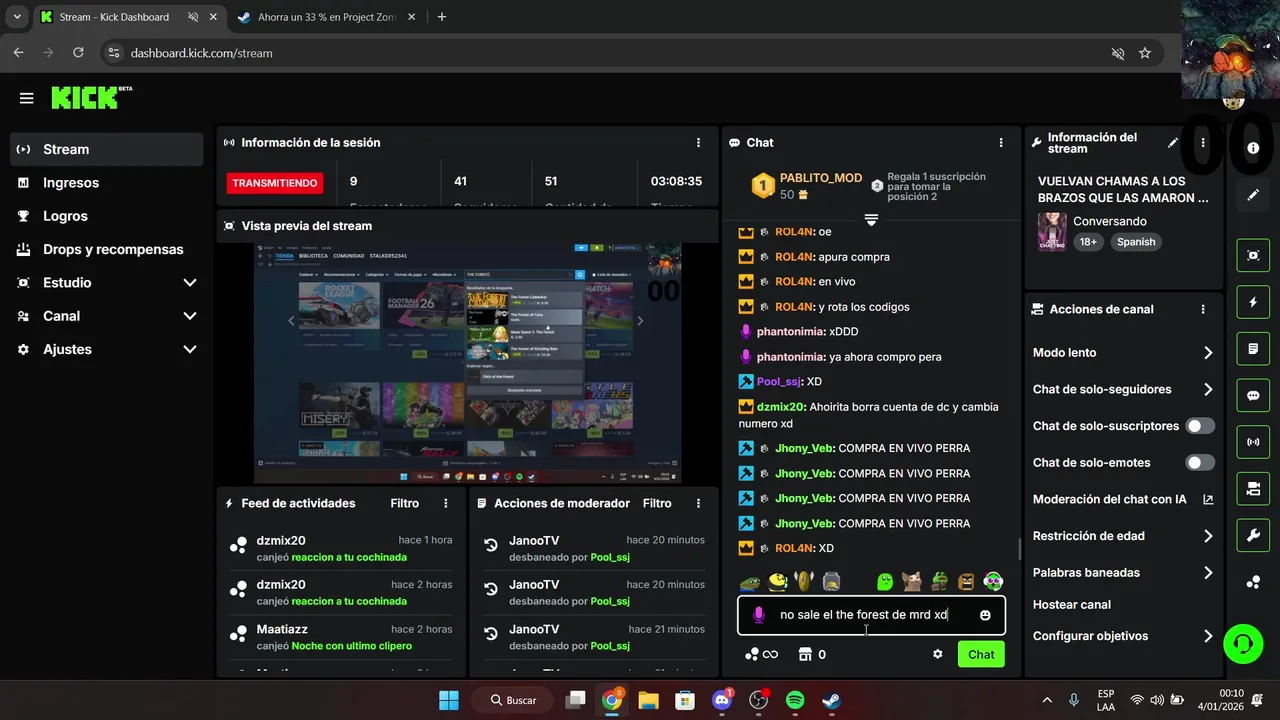Go to Logros in the sidebar
The width and height of the screenshot is (1280, 720).
click(x=107, y=216)
